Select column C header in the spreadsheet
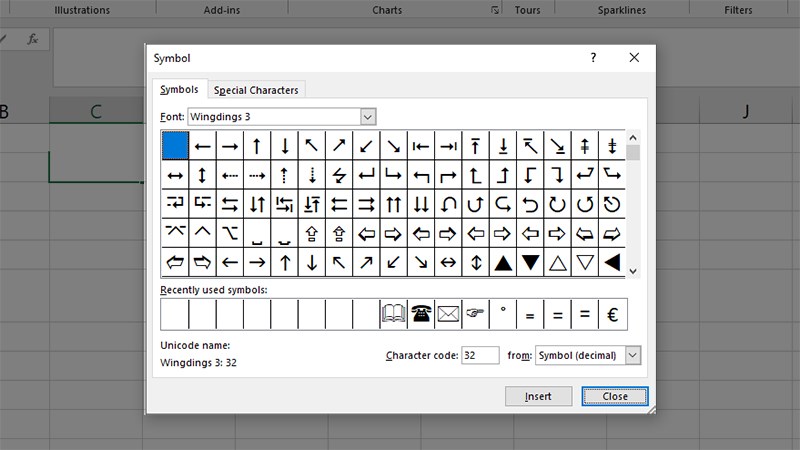This screenshot has height=450, width=800. (96, 111)
